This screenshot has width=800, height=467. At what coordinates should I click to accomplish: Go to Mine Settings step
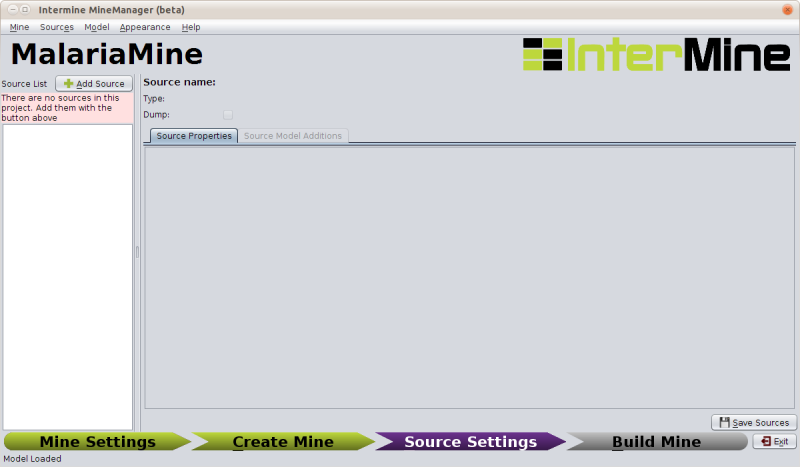pyautogui.click(x=97, y=441)
